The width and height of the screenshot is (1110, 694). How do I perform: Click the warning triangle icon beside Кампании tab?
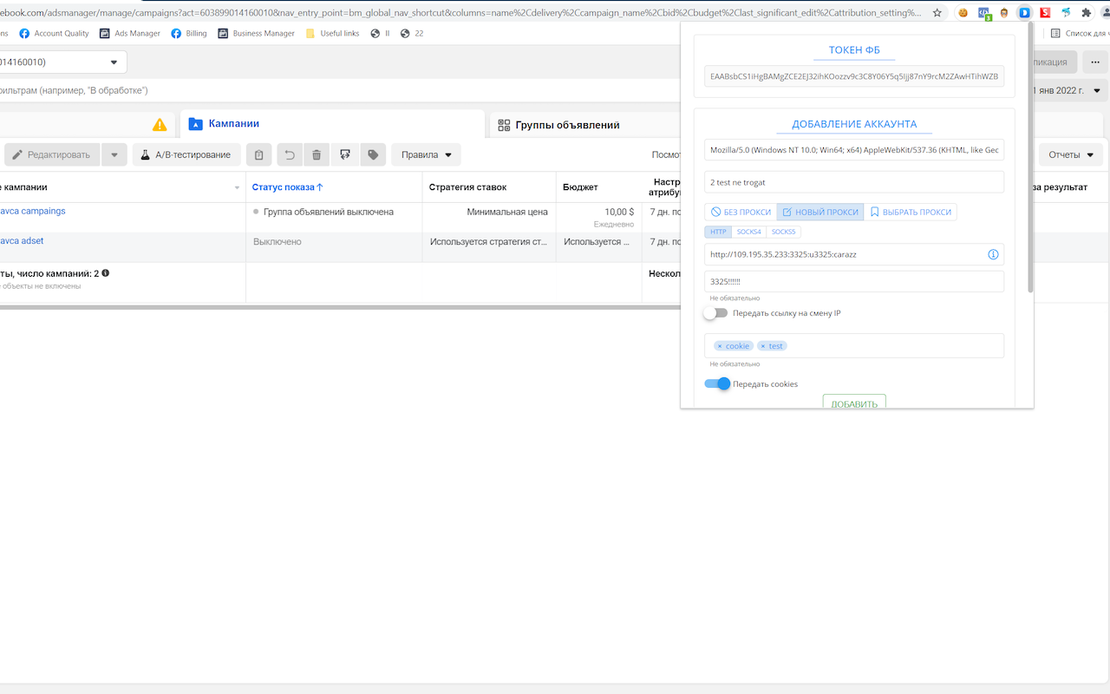[x=159, y=125]
